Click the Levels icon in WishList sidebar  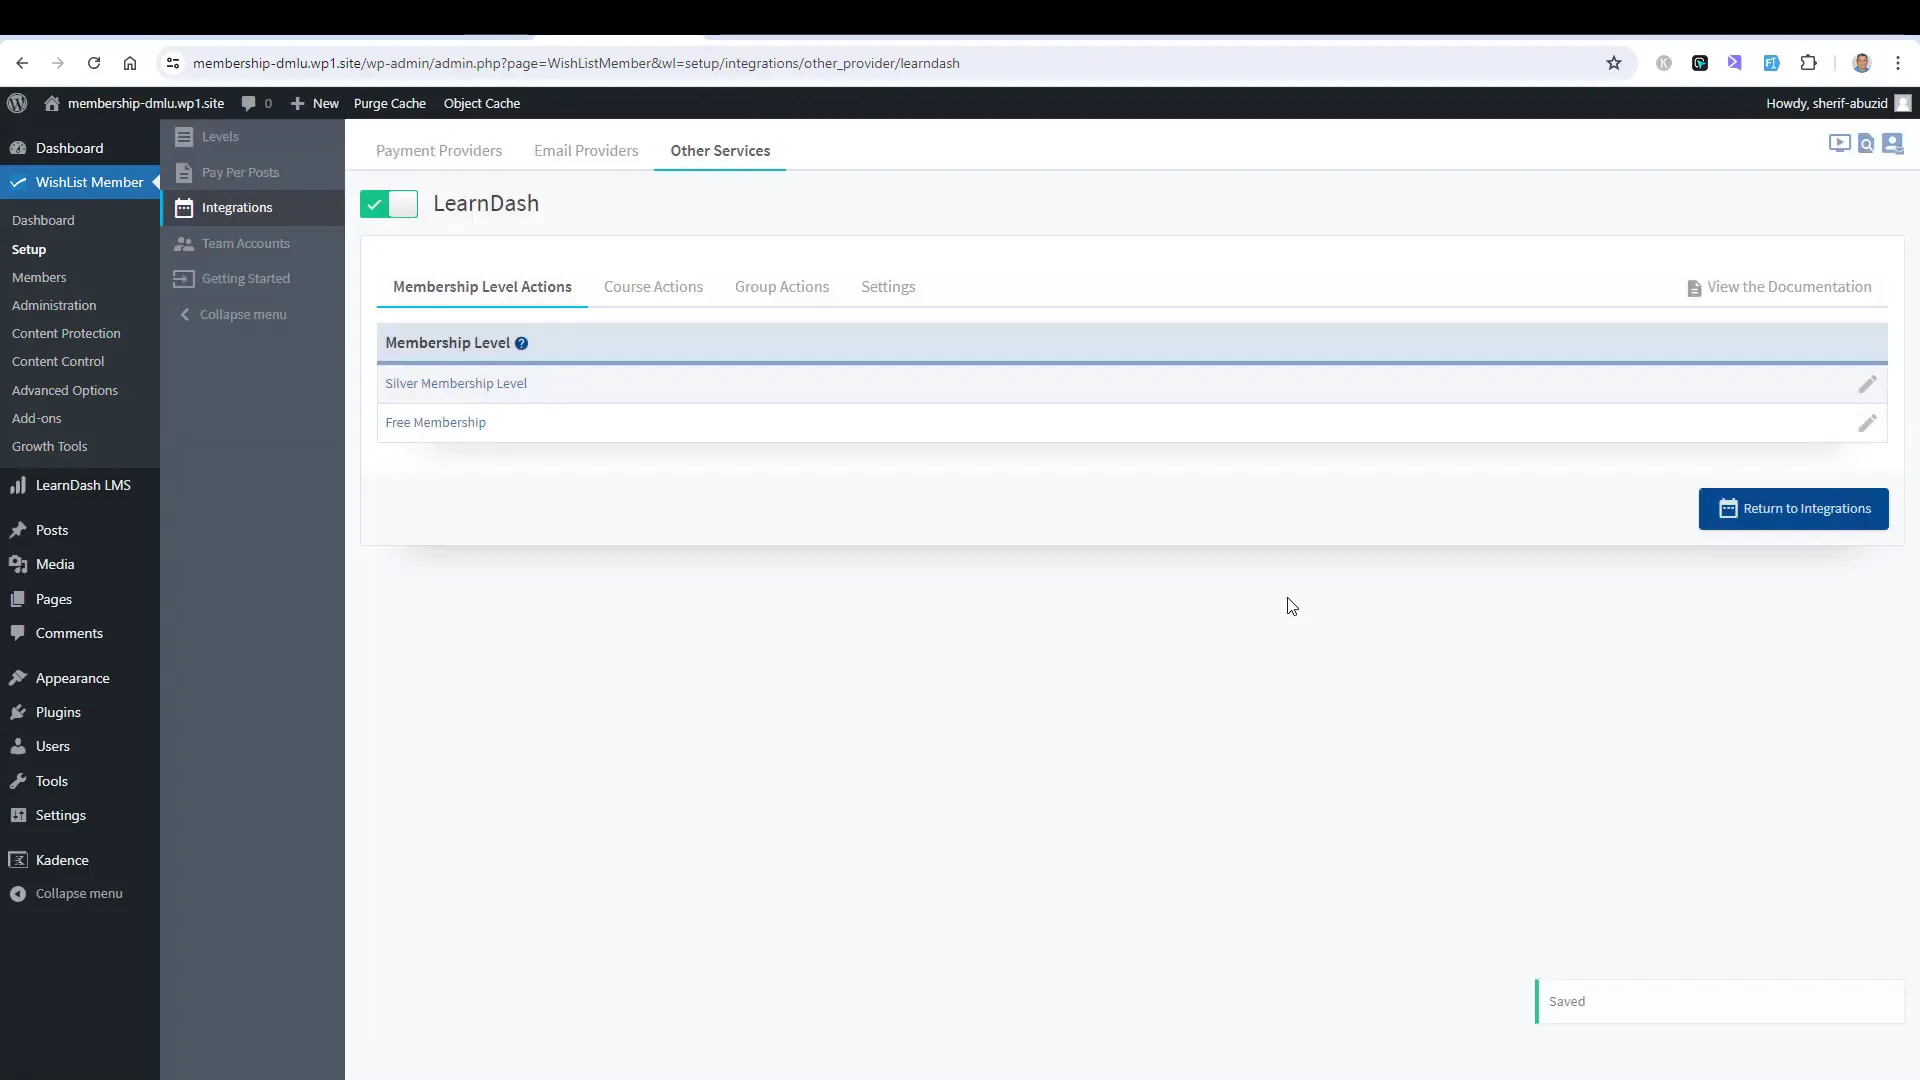point(186,136)
